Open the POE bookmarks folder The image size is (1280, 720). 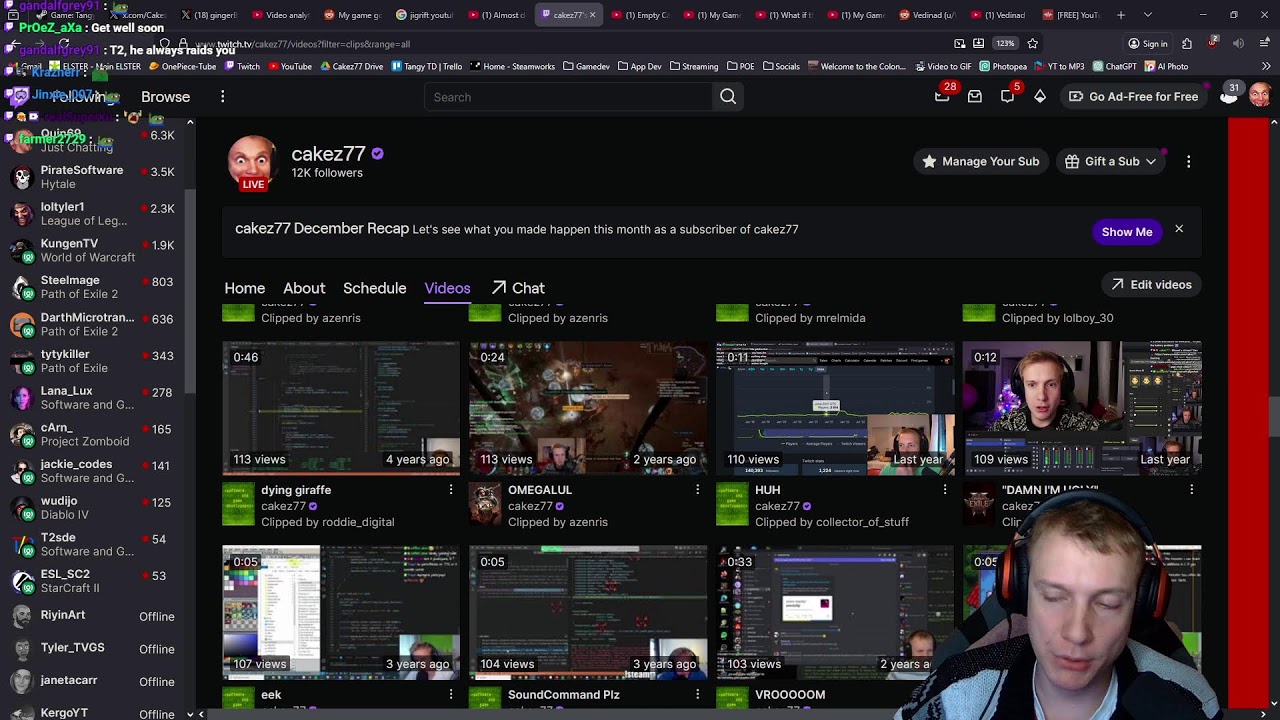[741, 66]
